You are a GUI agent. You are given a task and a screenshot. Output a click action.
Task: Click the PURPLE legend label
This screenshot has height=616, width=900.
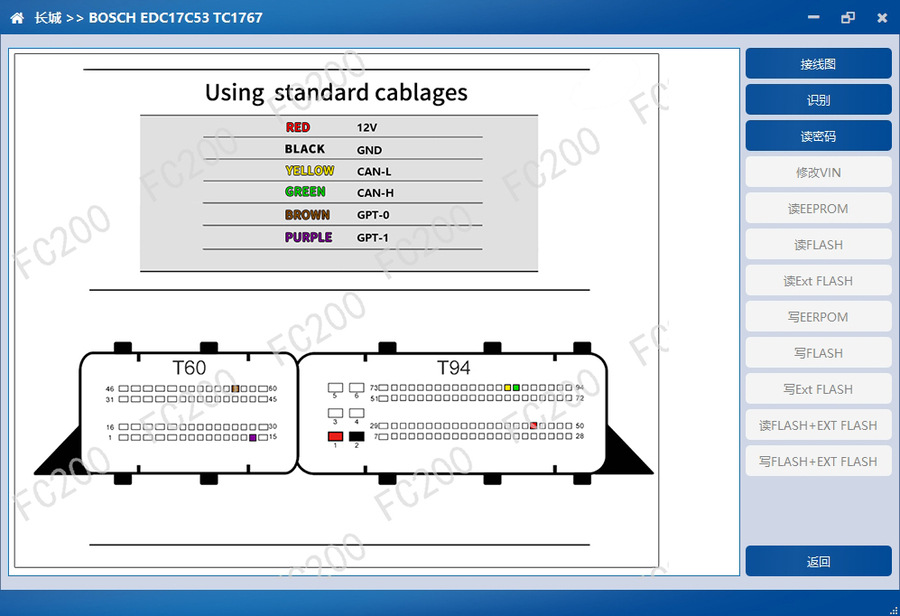(x=308, y=237)
